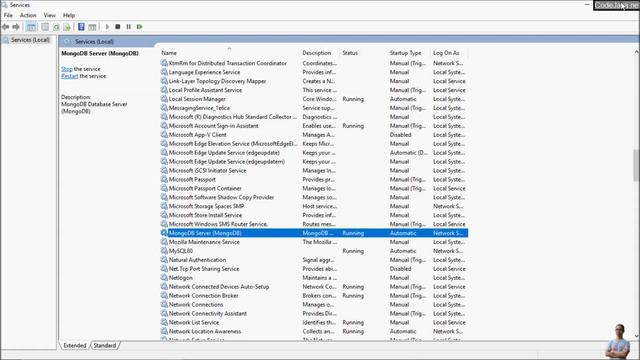Select Microsoft Edge Elevation Service row
This screenshot has width=640, height=360.
[x=314, y=144]
